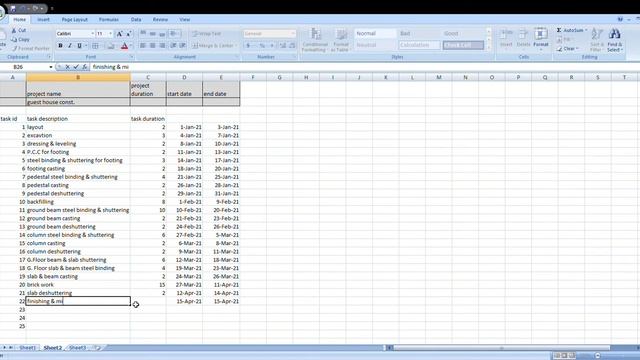Center text horizontally
Viewport: 640px width, 360px height.
153,46
